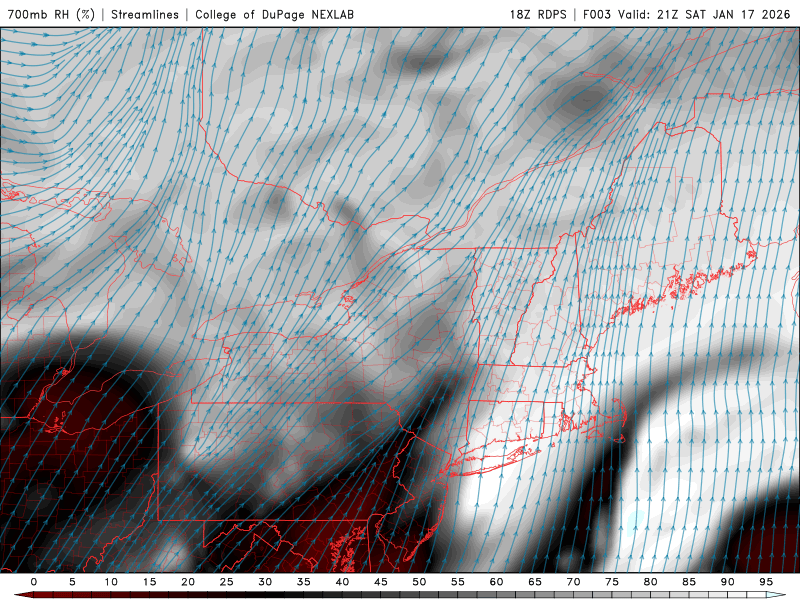Click the "55" colorbar label
Viewport: 800px width, 600px height.
point(458,582)
